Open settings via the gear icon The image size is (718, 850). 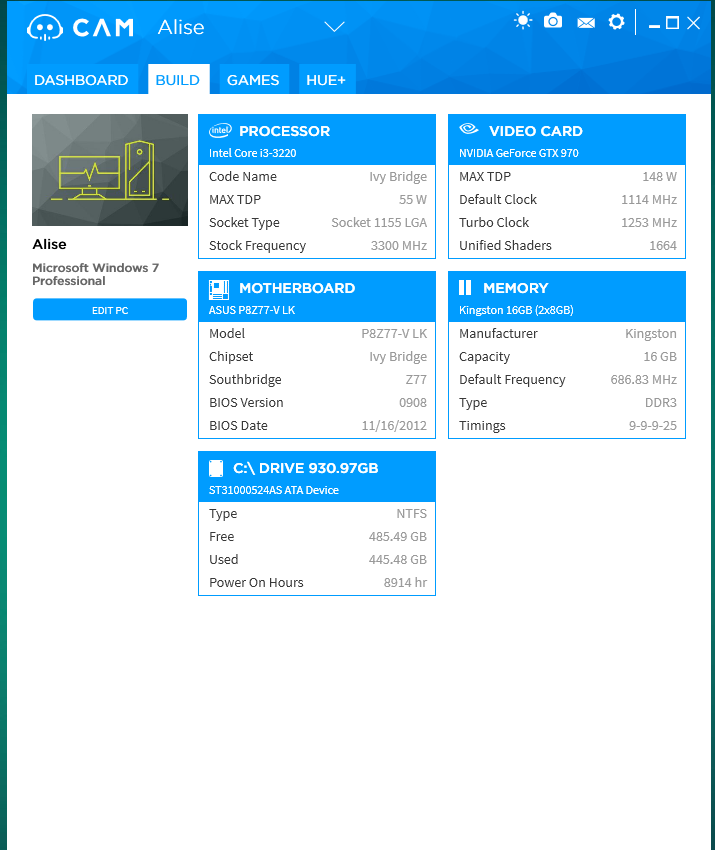616,22
